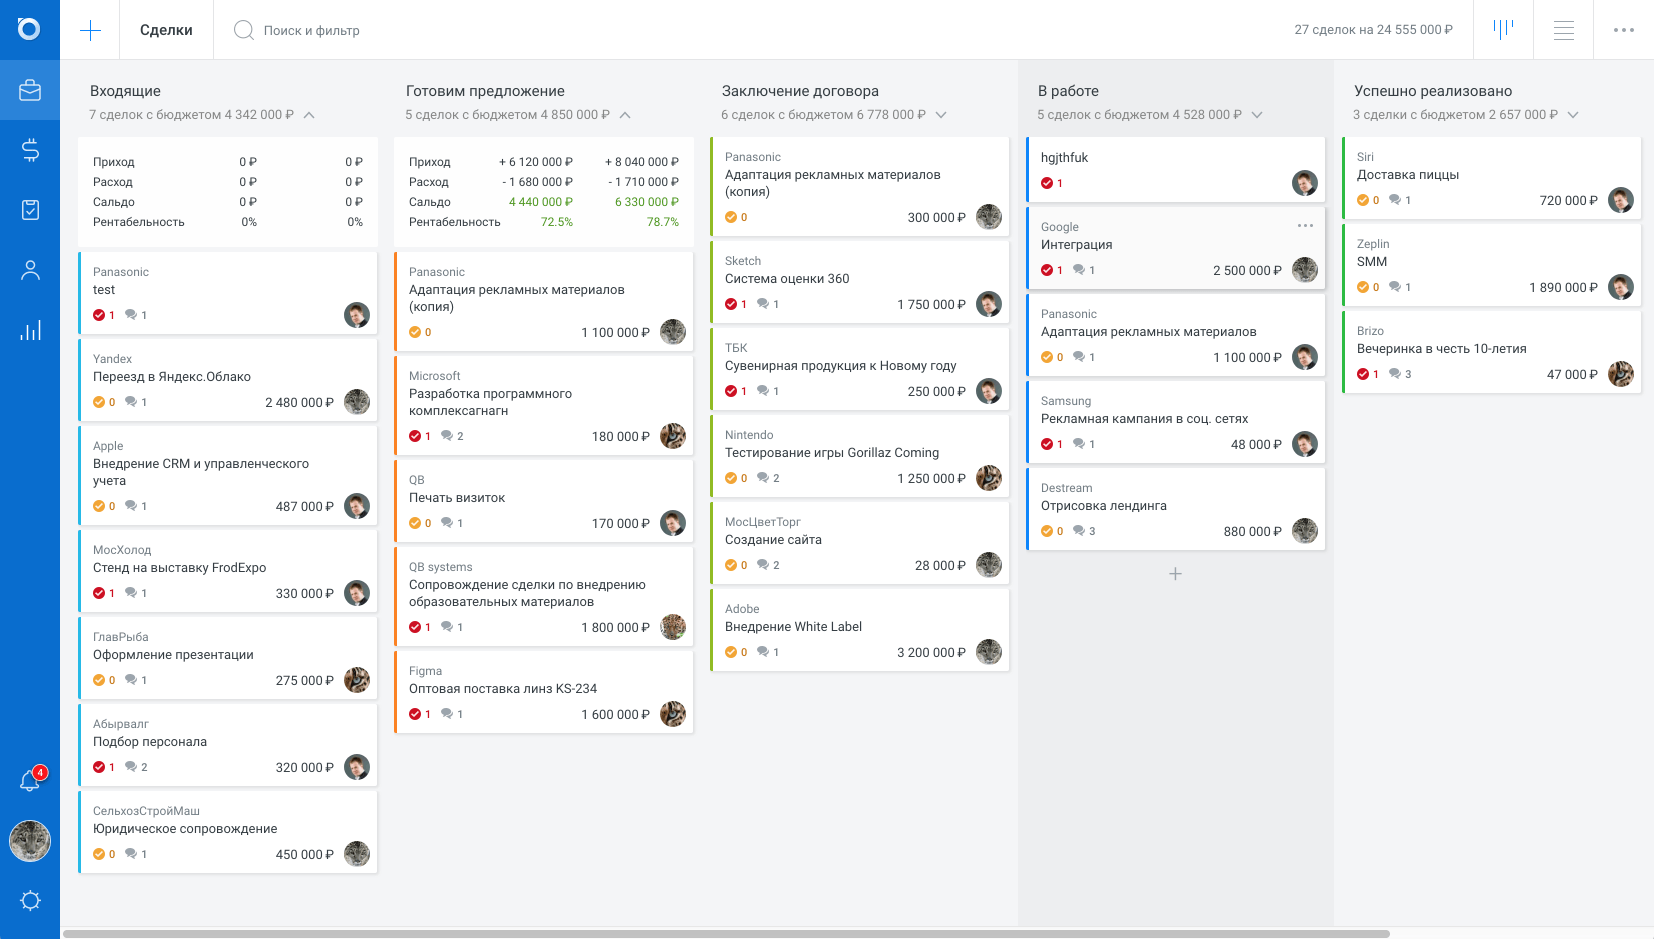Expand Заключение договора column summary chevron
The width and height of the screenshot is (1654, 939).
941,115
